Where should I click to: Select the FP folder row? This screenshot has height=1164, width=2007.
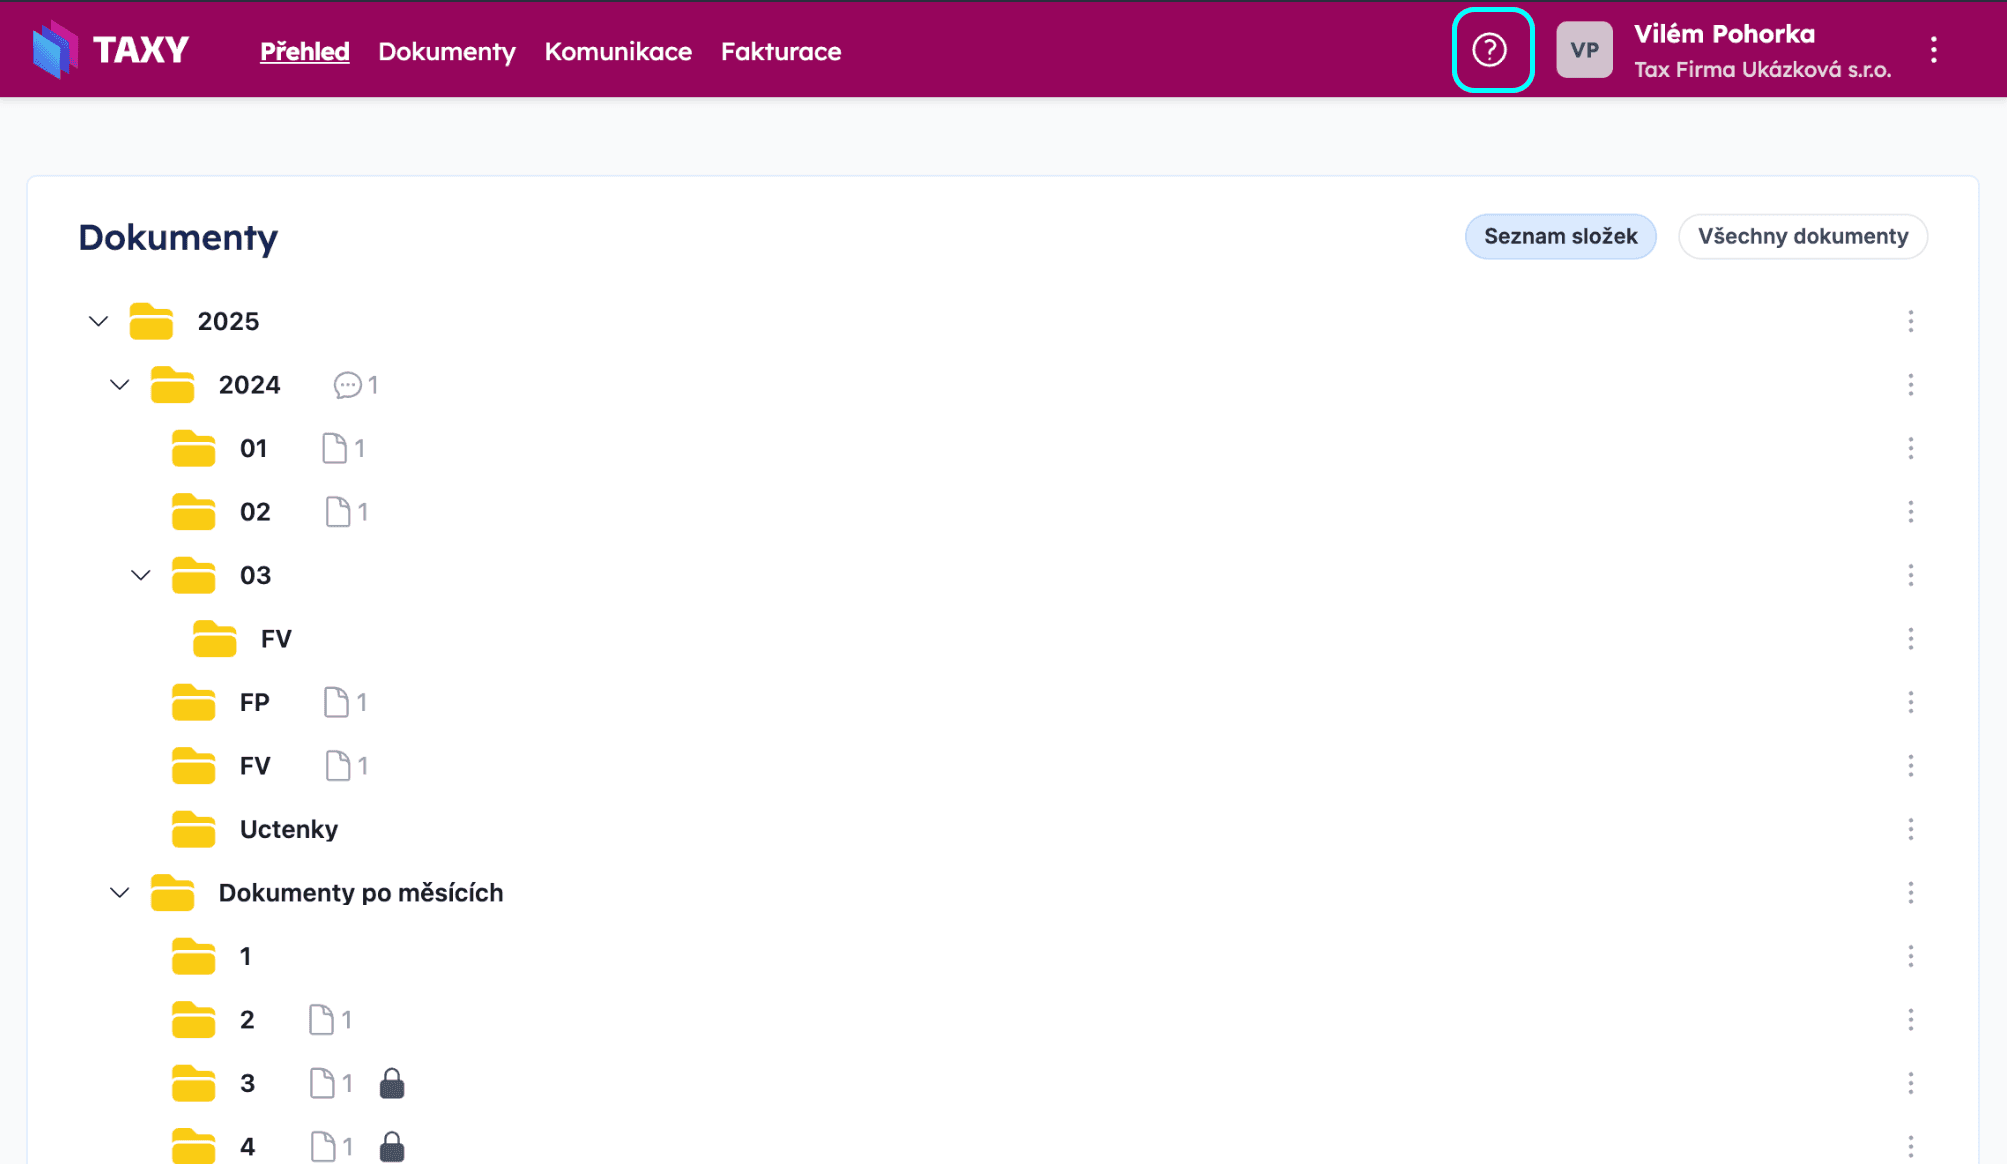pyautogui.click(x=255, y=702)
